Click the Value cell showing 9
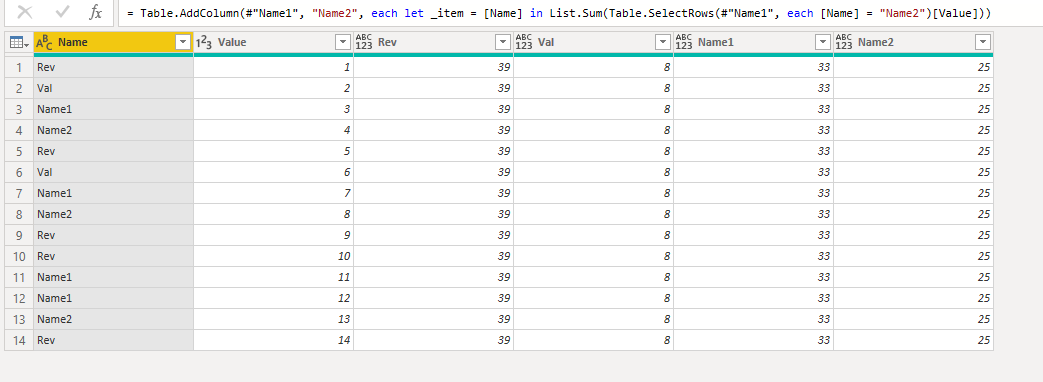The width and height of the screenshot is (1043, 382). coord(273,235)
